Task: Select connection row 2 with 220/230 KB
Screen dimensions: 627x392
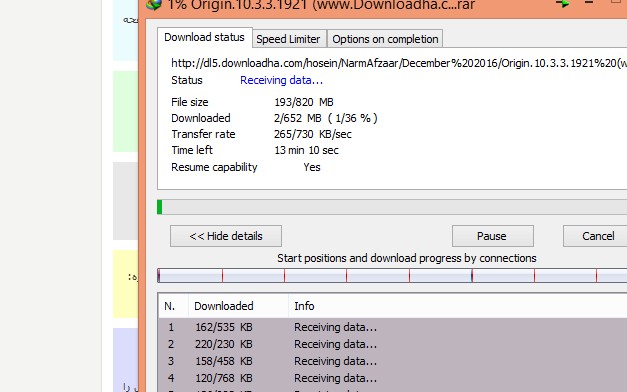Action: point(393,344)
